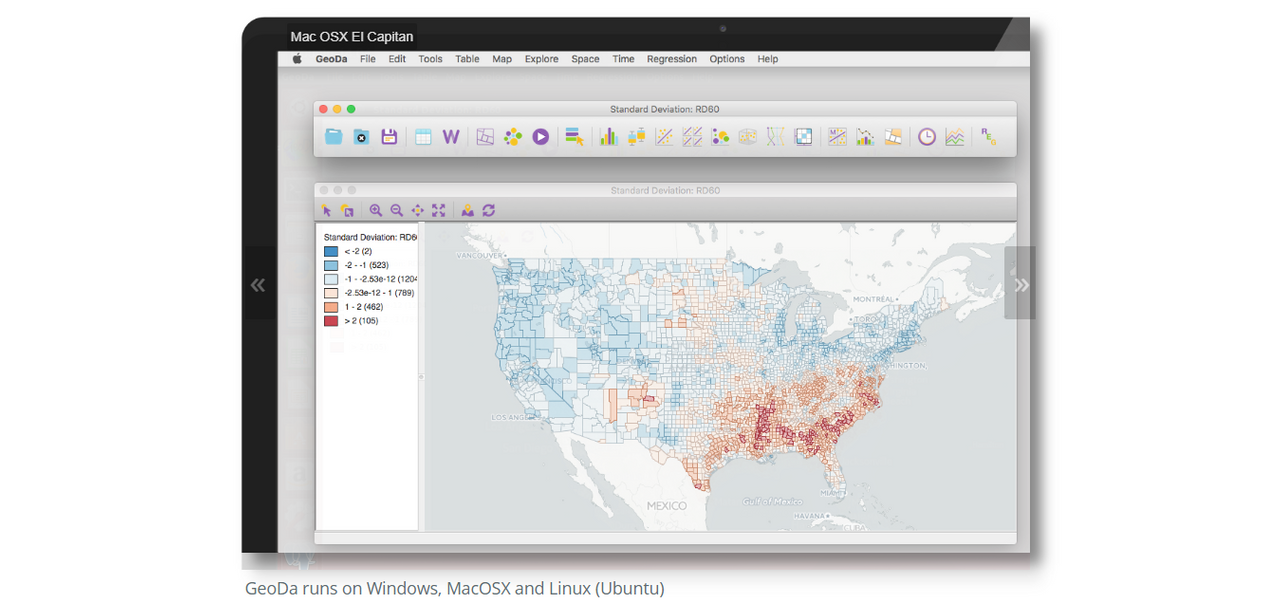The image size is (1280, 607).
Task: Open the Parallel Coordinate Plot icon
Action: [775, 137]
